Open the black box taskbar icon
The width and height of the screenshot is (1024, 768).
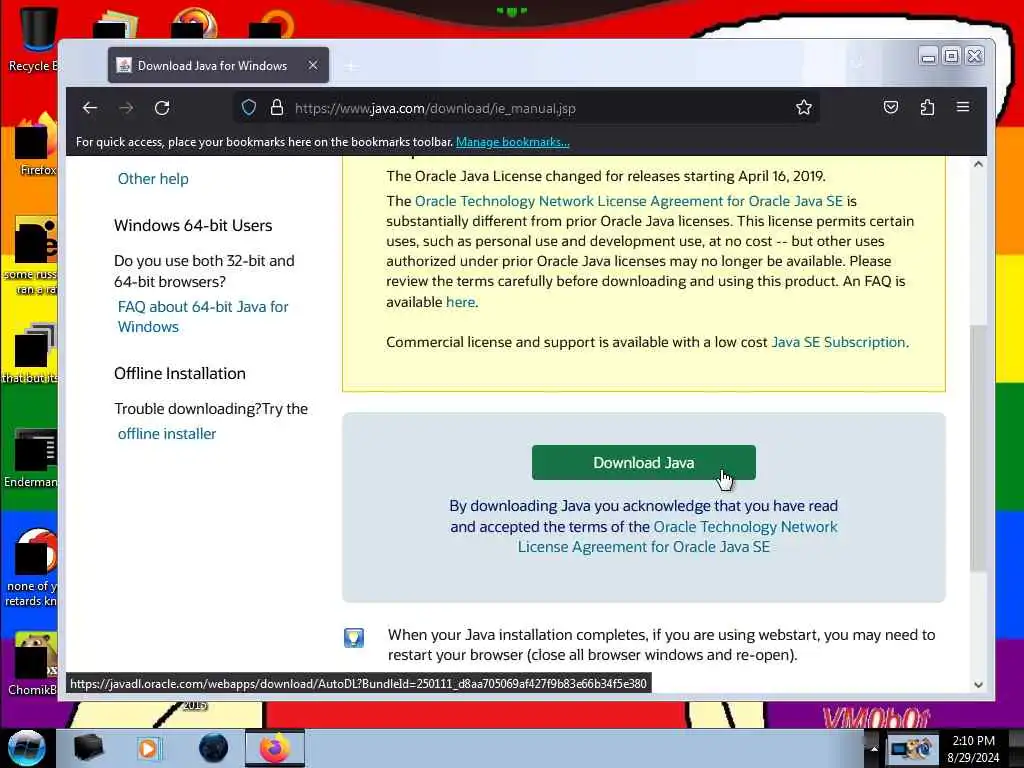point(88,748)
